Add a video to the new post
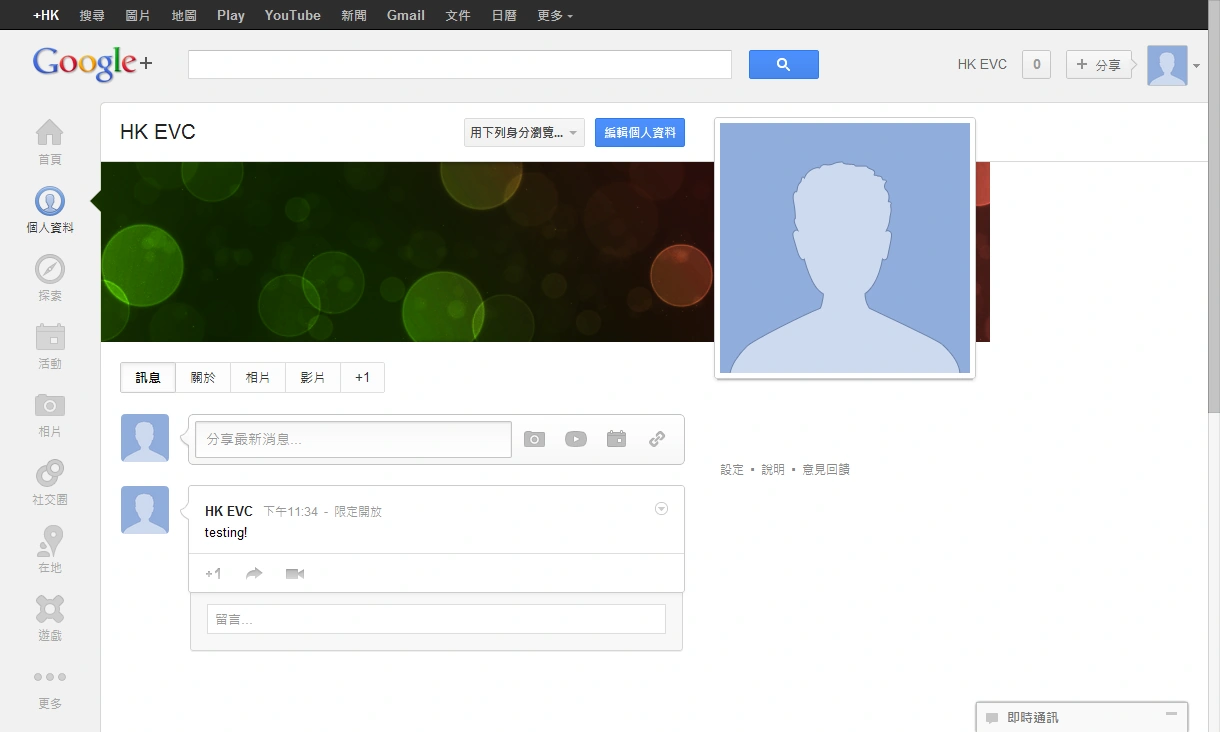 click(x=576, y=439)
